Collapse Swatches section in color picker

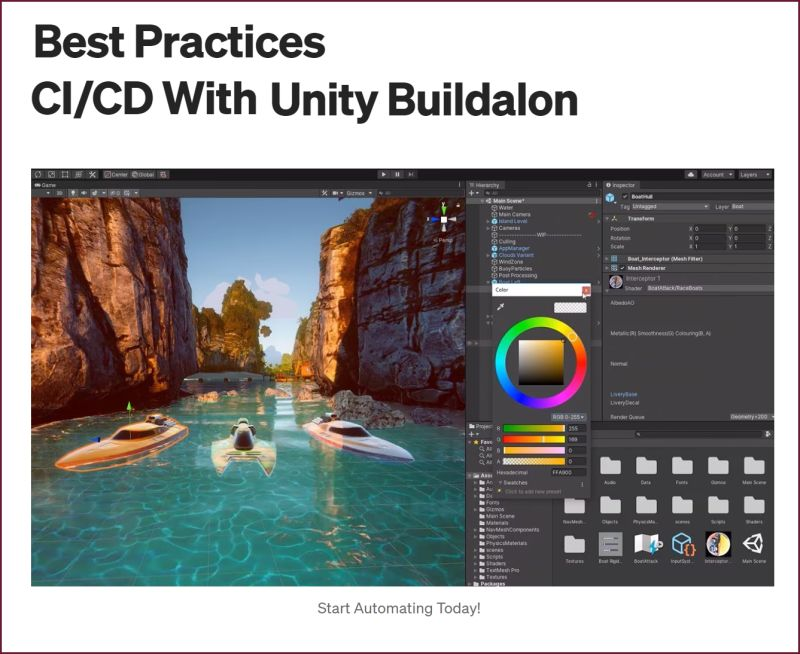501,483
